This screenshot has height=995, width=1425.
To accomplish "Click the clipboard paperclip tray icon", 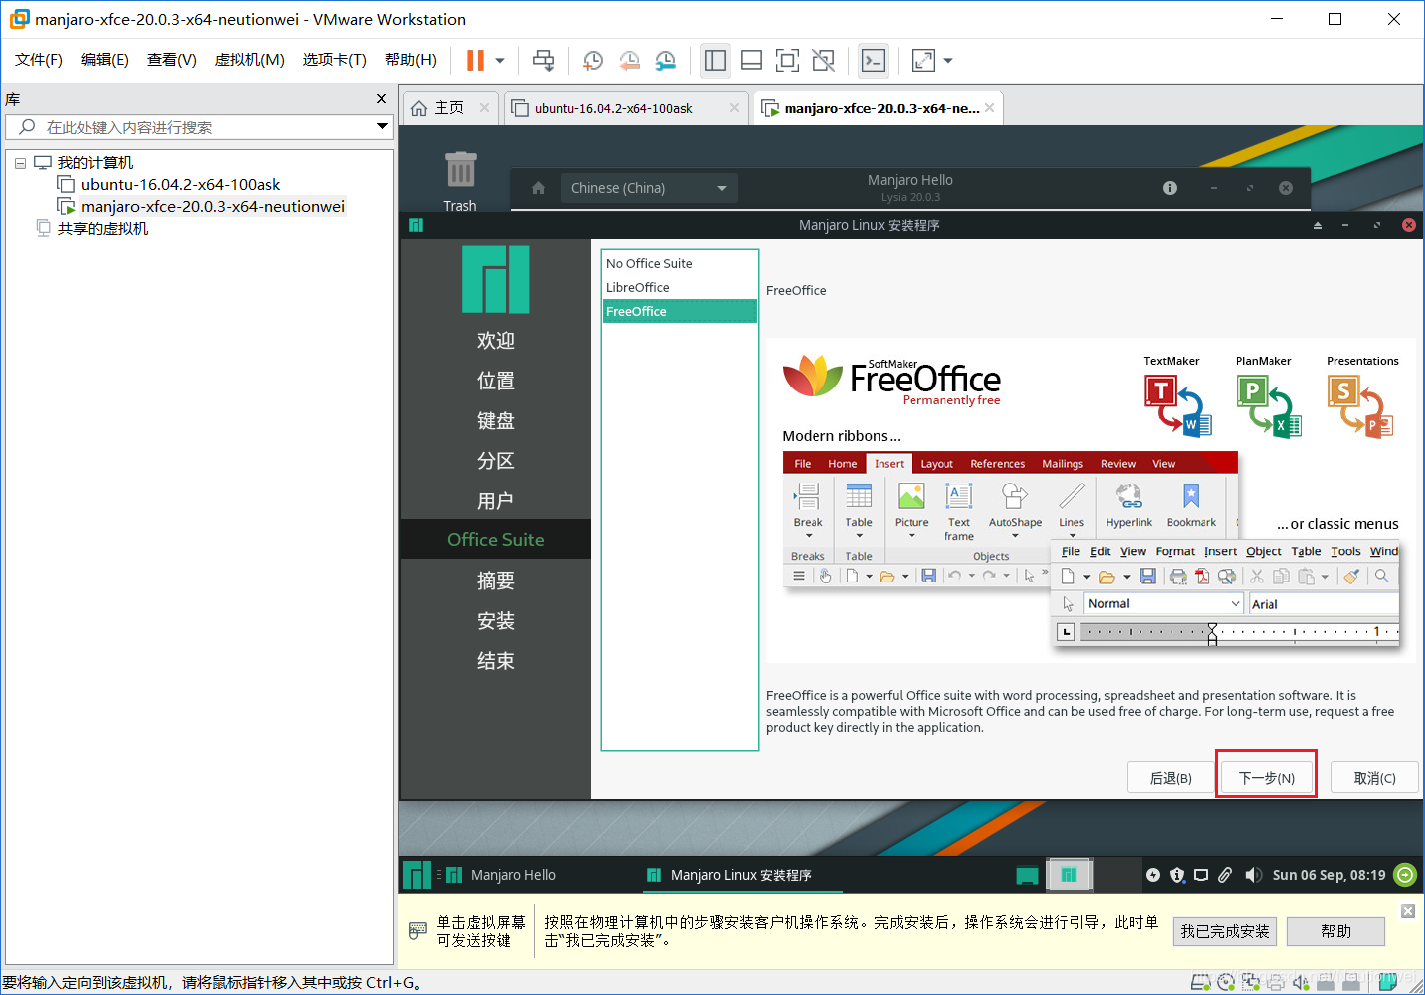I will [x=1225, y=875].
